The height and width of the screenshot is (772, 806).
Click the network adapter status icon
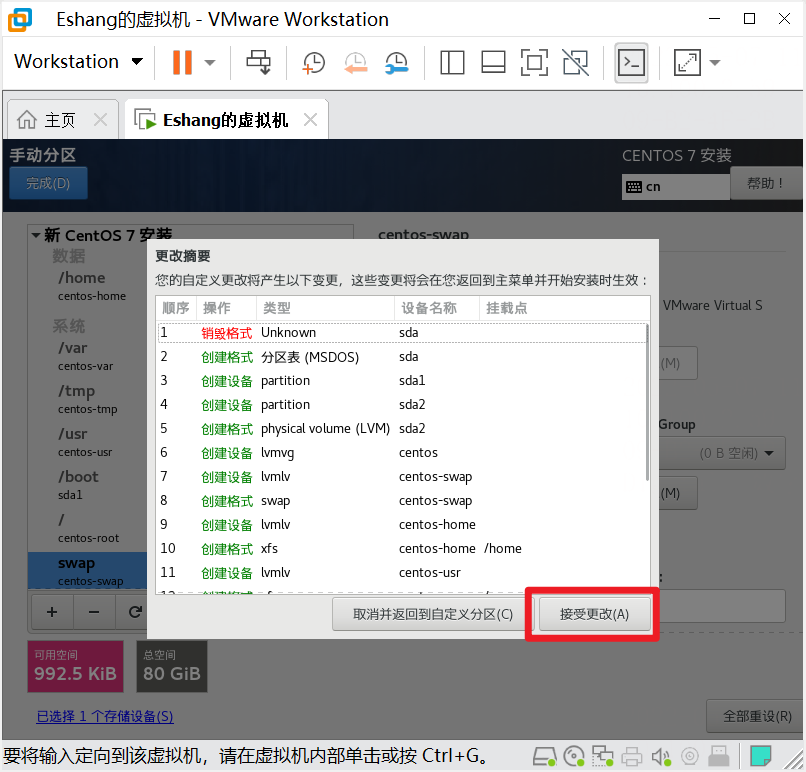coord(602,756)
